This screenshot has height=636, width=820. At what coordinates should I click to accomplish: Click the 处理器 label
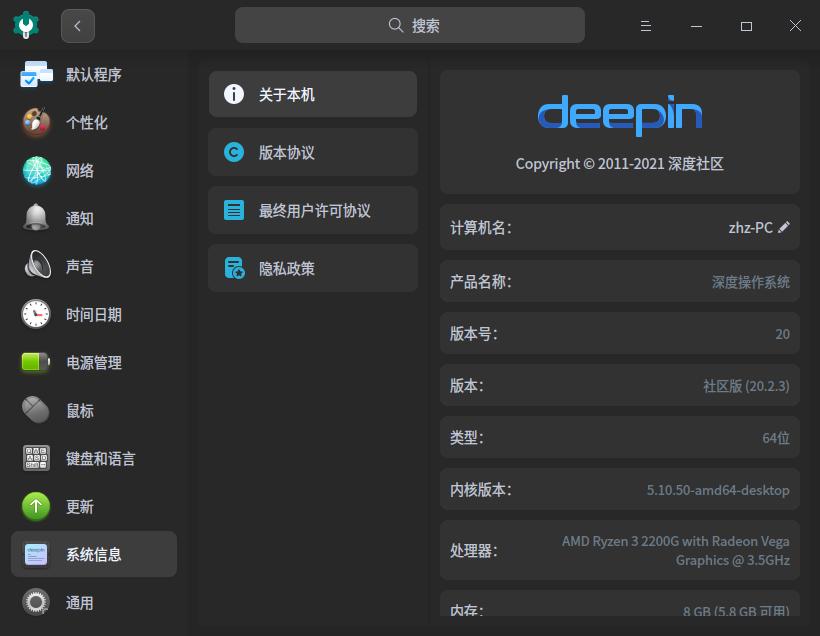tap(473, 551)
